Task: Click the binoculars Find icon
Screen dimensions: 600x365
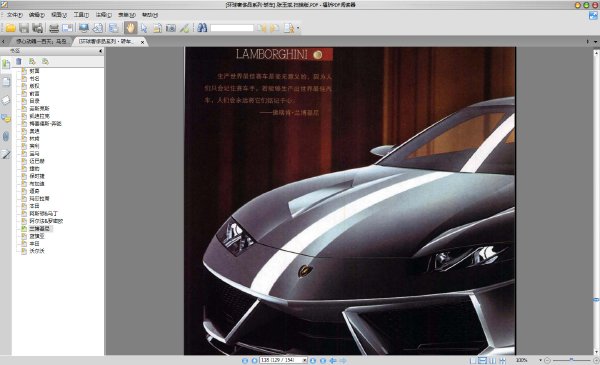Action: tap(202, 28)
